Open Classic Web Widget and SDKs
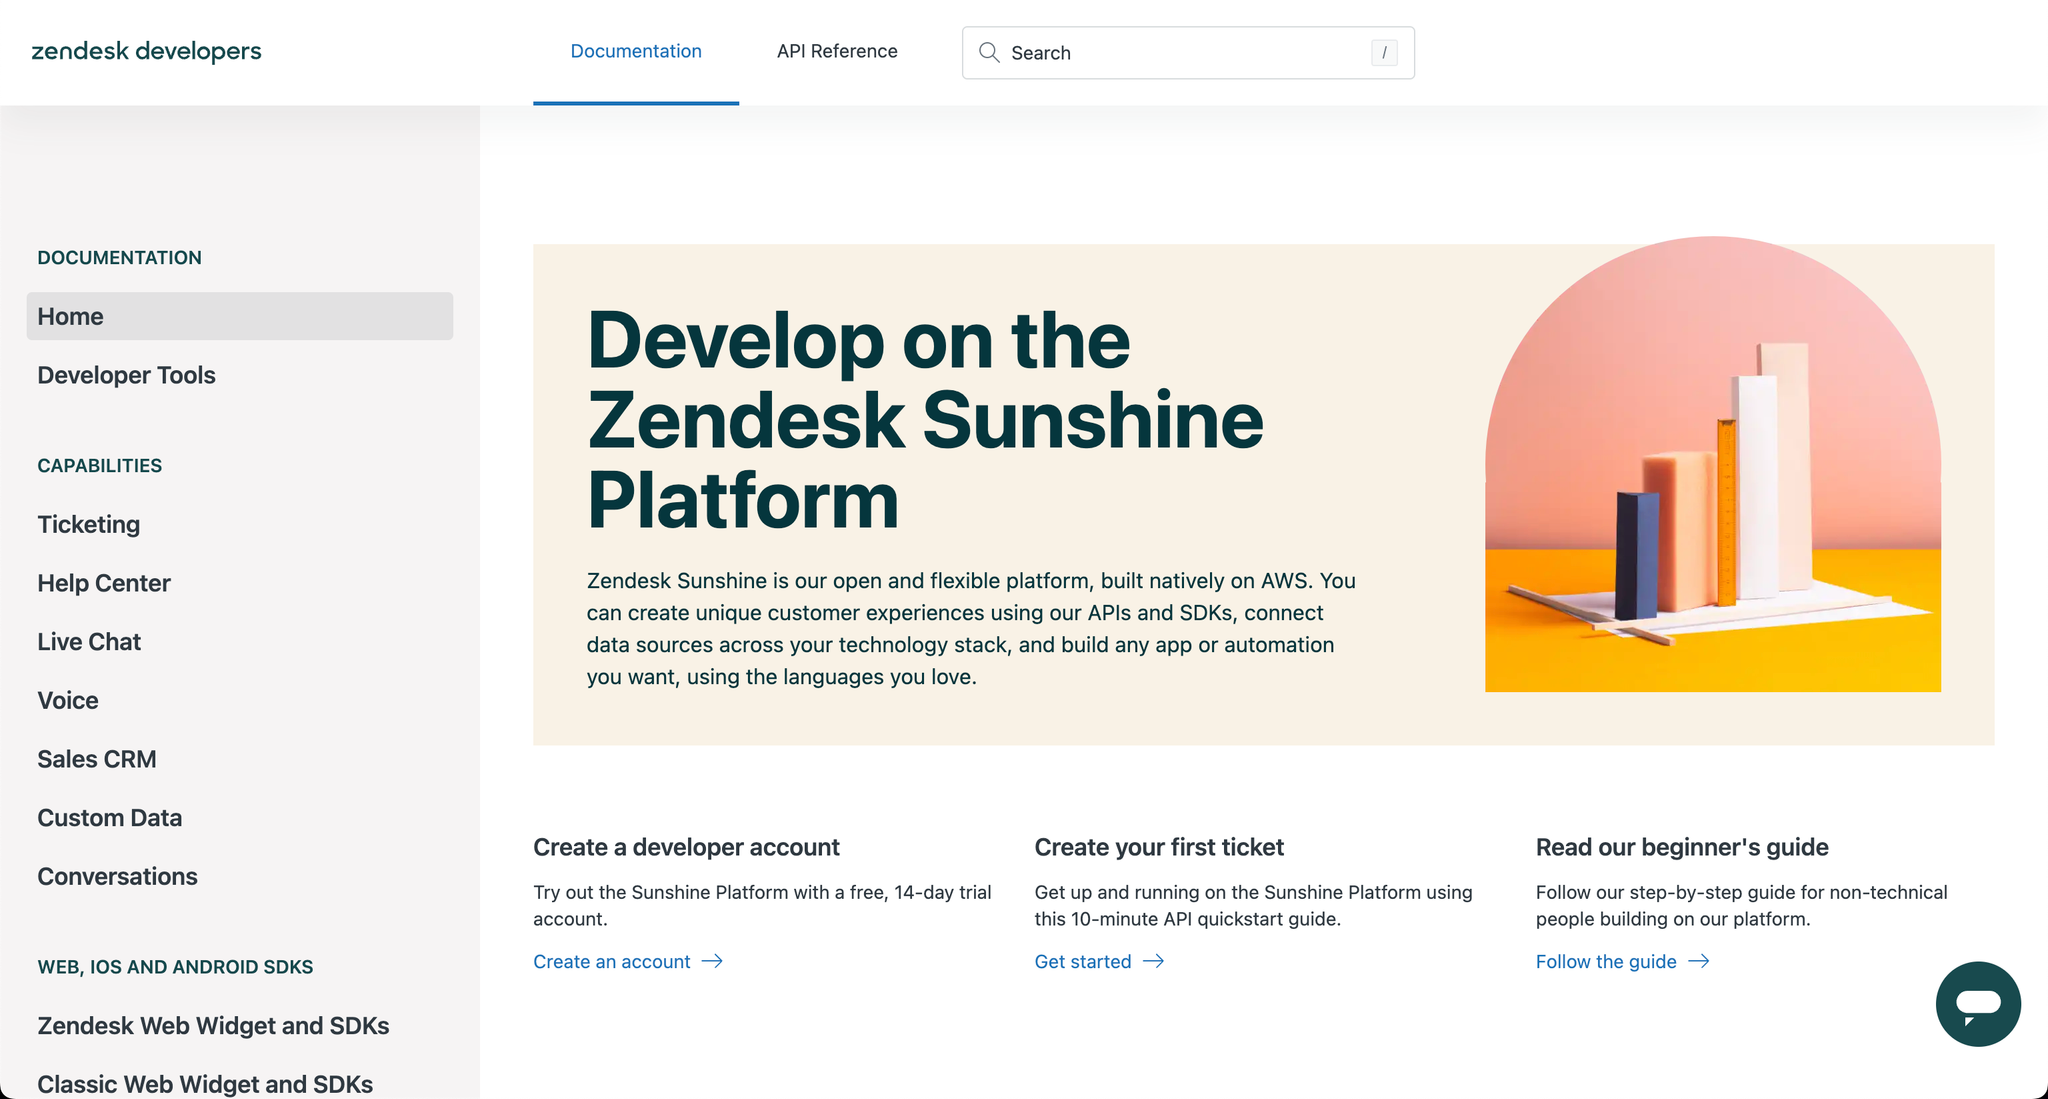Screen dimensions: 2048x1099 205,1085
